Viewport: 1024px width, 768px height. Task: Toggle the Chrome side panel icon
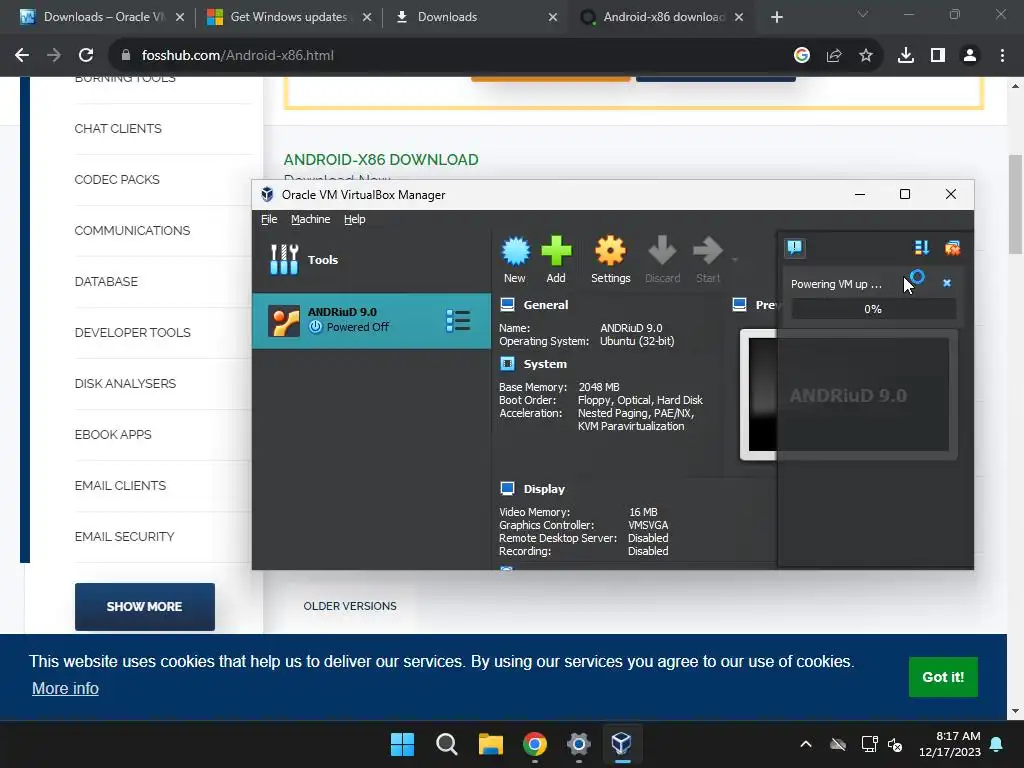coord(938,56)
